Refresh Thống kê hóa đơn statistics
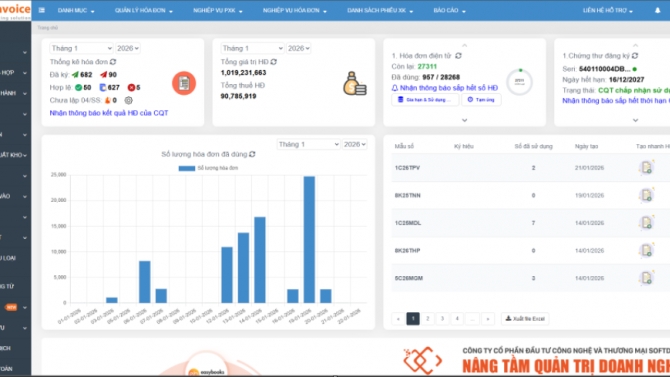 [113, 62]
